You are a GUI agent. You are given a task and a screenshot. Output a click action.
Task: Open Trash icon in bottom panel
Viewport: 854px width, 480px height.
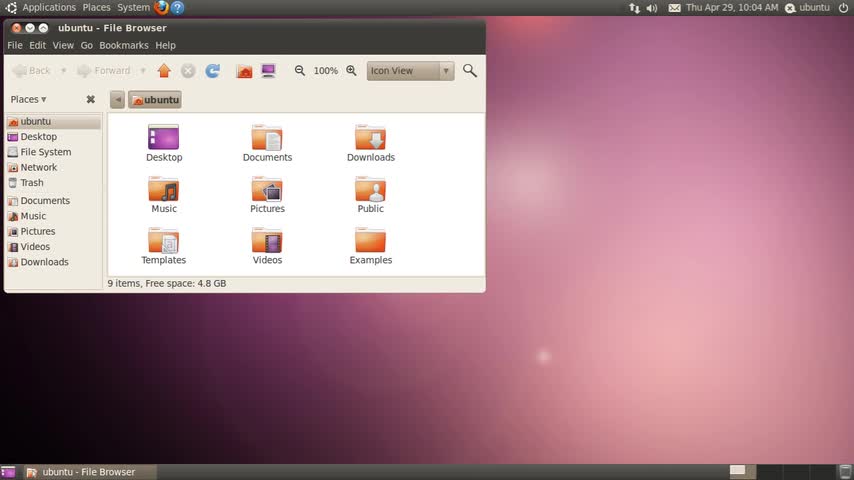tap(845, 472)
